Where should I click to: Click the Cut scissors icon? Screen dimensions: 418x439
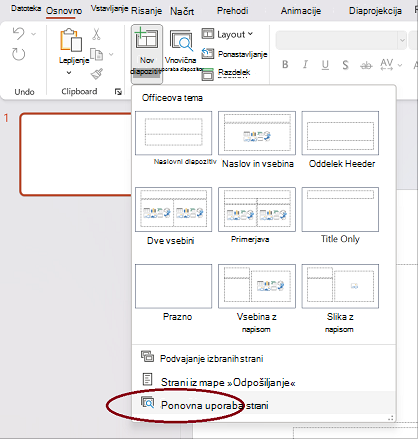tap(96, 34)
